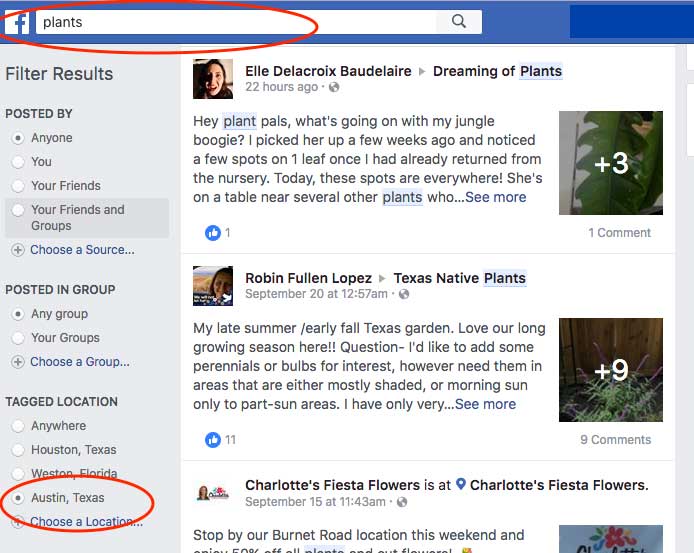Screen dimensions: 694x553
Task: Select the Any group radio button
Action: pyautogui.click(x=18, y=314)
